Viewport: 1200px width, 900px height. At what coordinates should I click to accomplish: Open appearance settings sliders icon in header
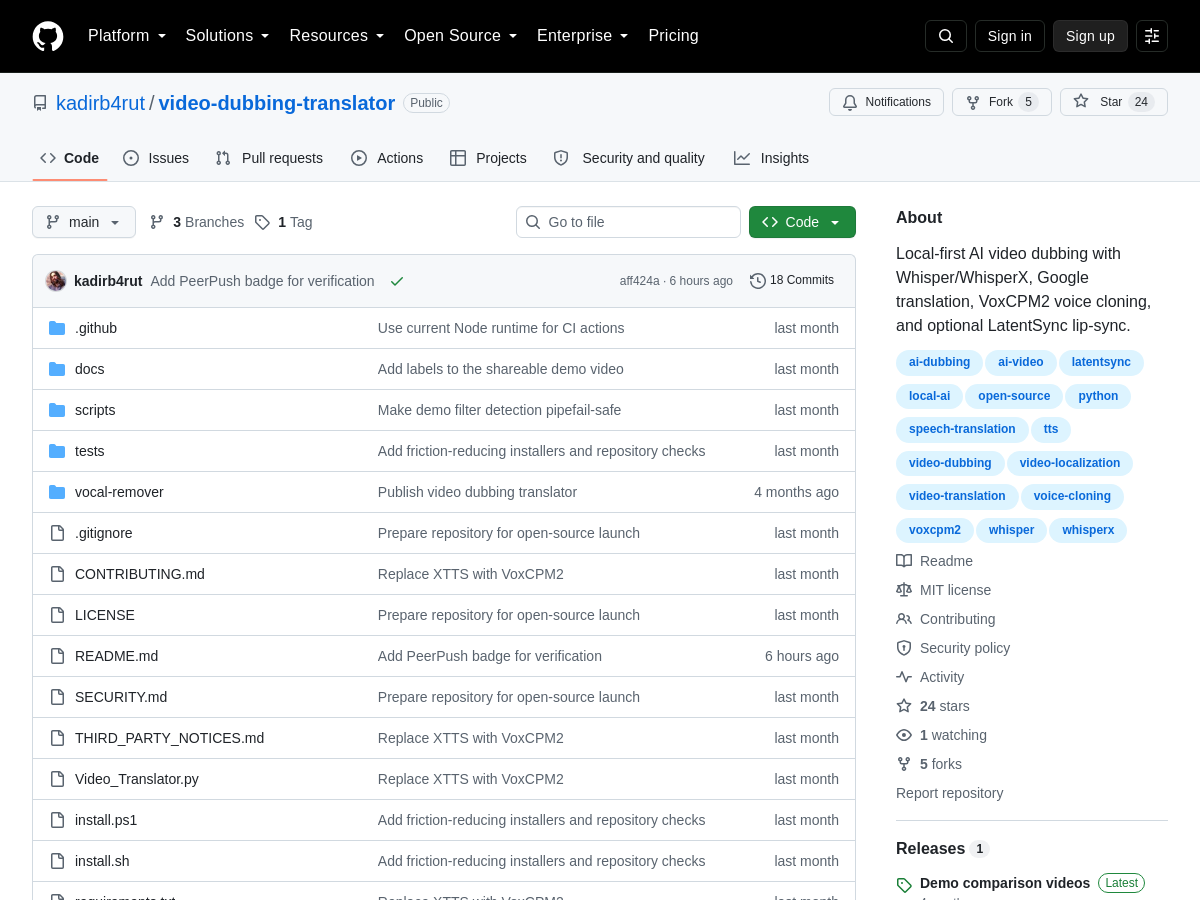[x=1152, y=36]
